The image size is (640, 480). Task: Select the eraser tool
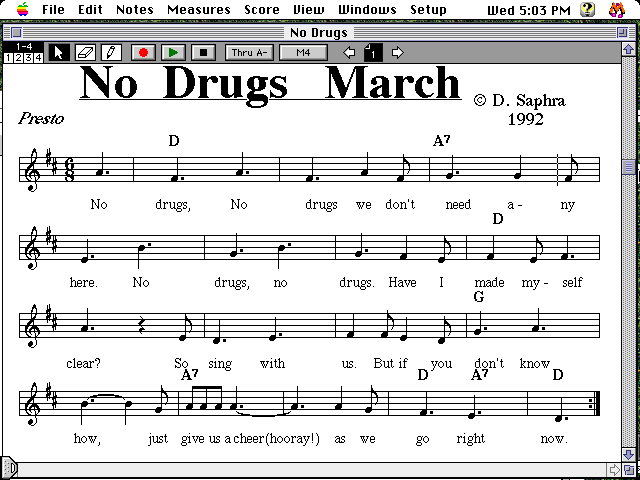(x=85, y=53)
